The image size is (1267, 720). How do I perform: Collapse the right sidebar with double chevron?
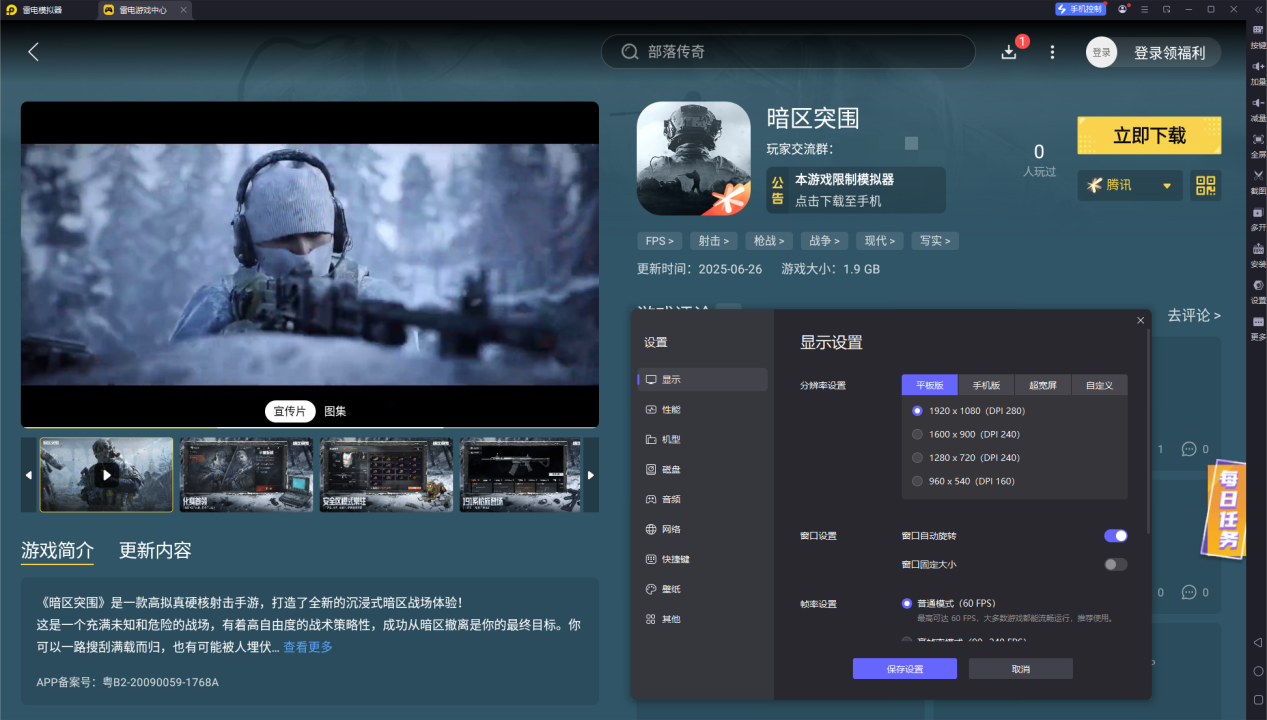tap(1258, 9)
